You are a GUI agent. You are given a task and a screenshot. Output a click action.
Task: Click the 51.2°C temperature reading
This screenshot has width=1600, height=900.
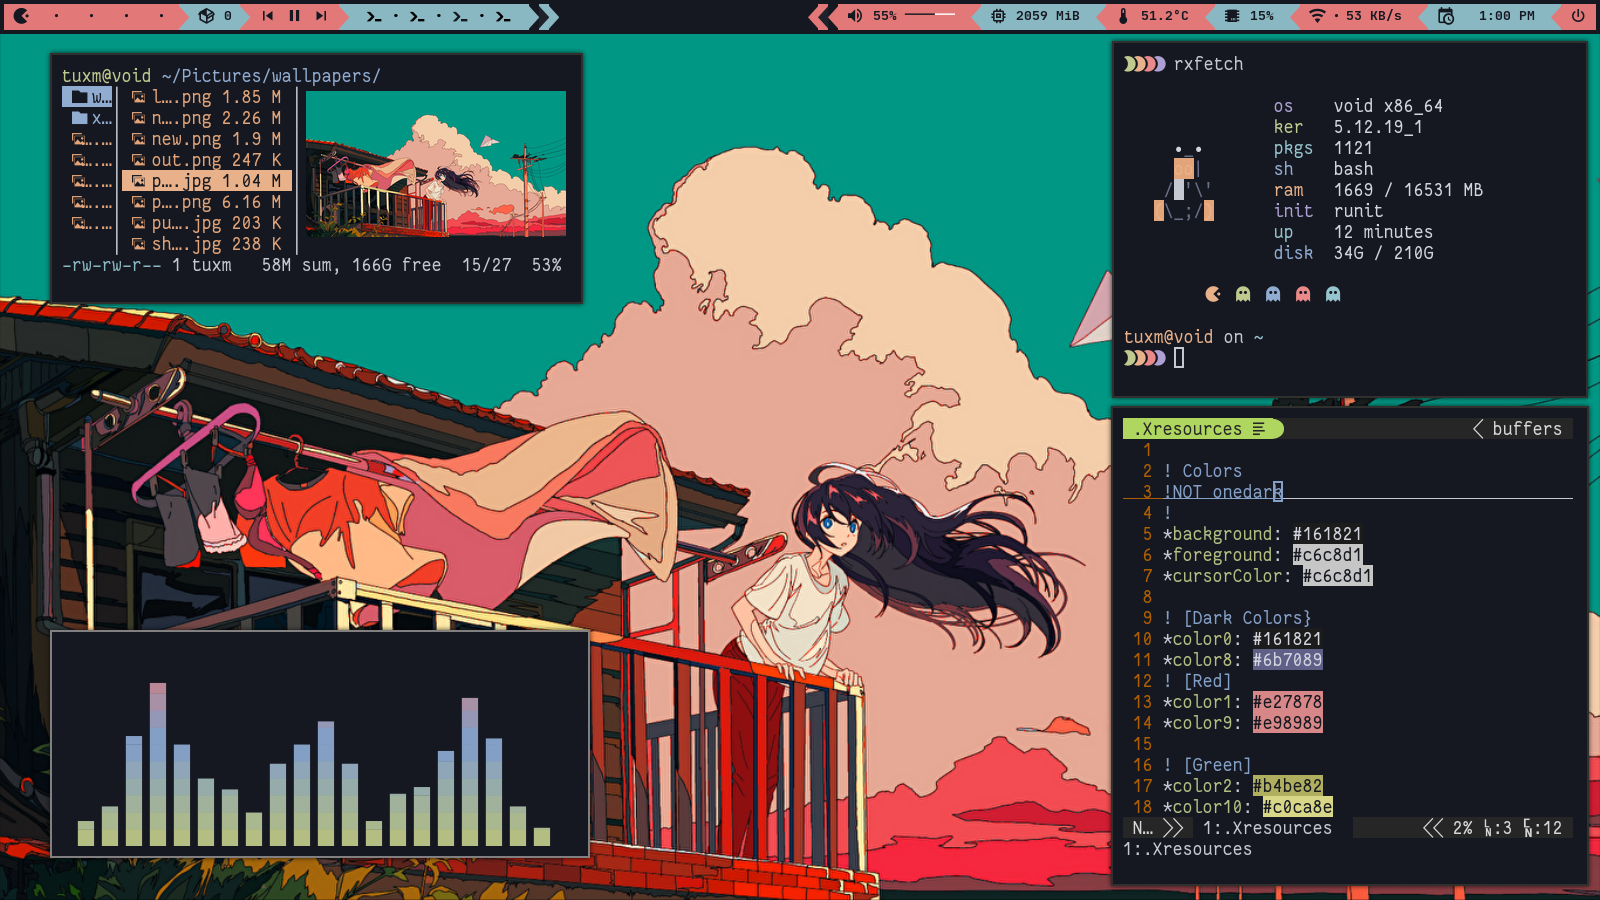[x=1165, y=16]
